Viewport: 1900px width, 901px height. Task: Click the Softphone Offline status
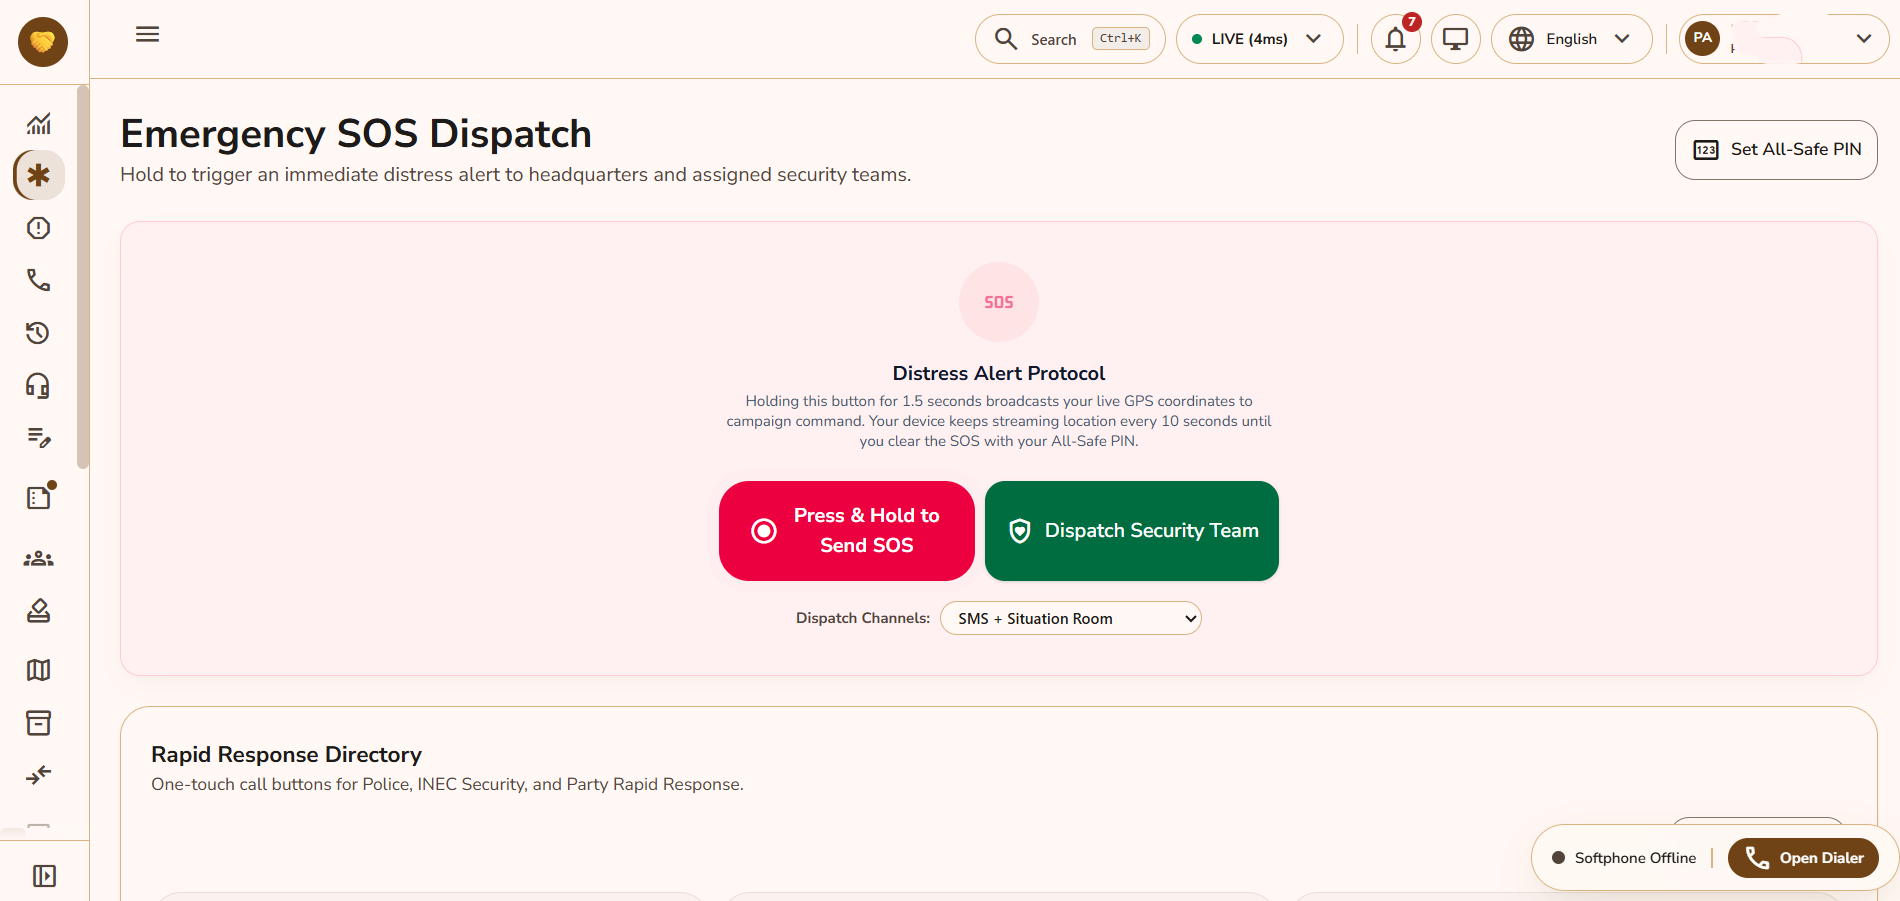pos(1624,858)
